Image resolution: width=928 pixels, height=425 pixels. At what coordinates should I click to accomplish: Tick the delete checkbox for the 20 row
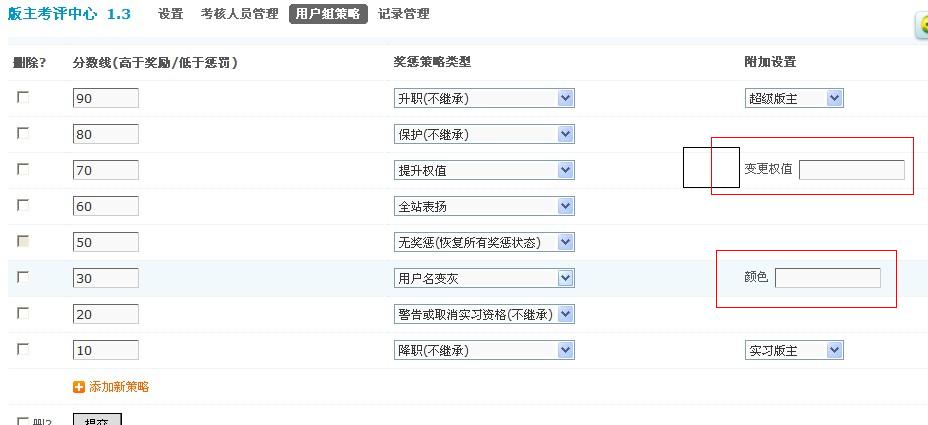click(23, 313)
